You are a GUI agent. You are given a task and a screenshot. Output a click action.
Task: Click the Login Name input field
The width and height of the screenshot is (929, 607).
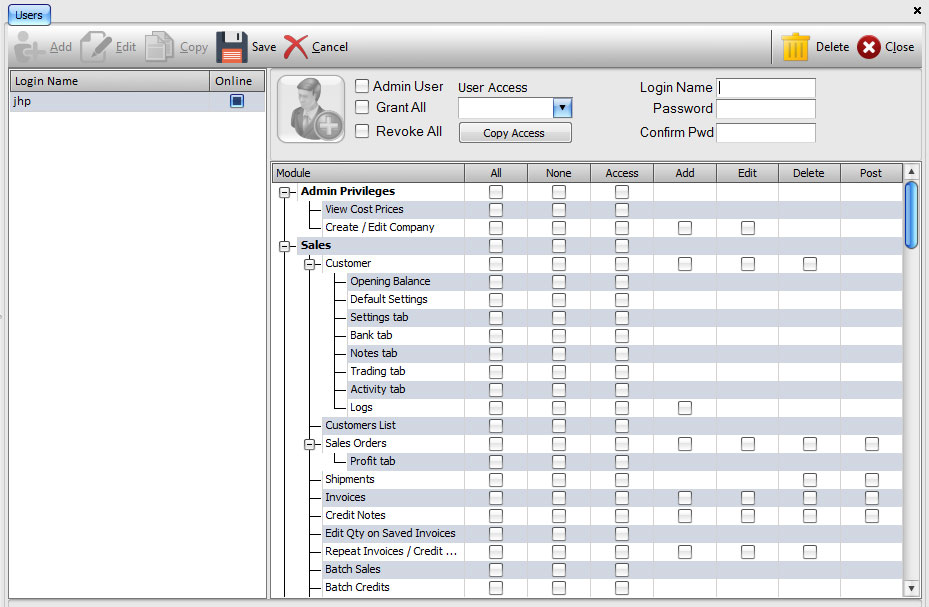[765, 88]
